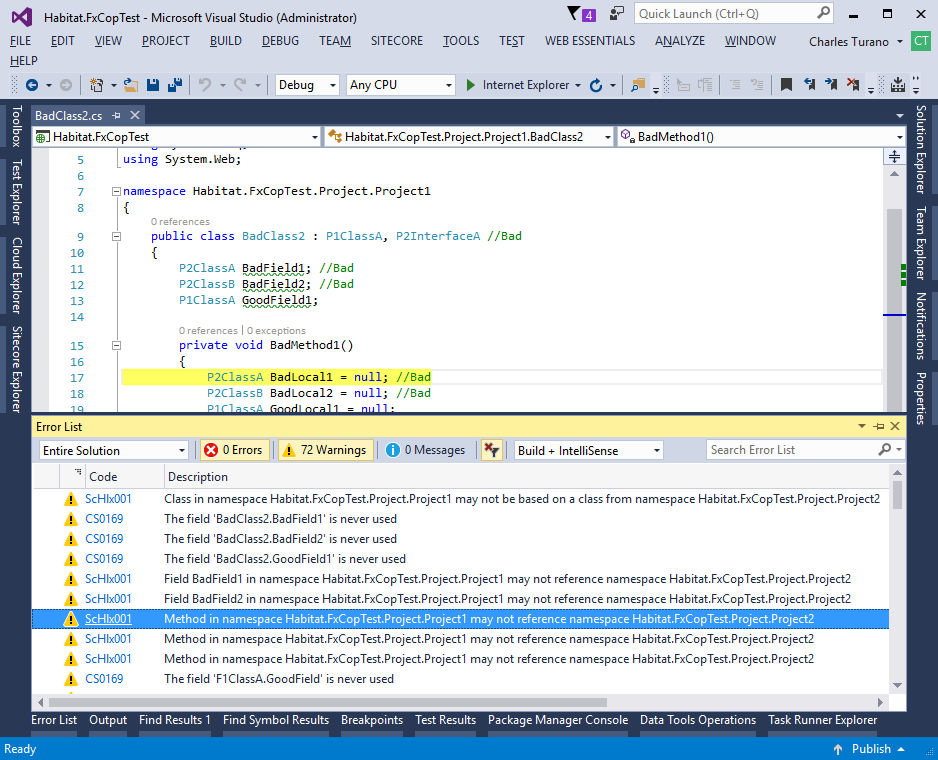The image size is (938, 760).
Task: Click the Undo arrow icon
Action: (x=205, y=86)
